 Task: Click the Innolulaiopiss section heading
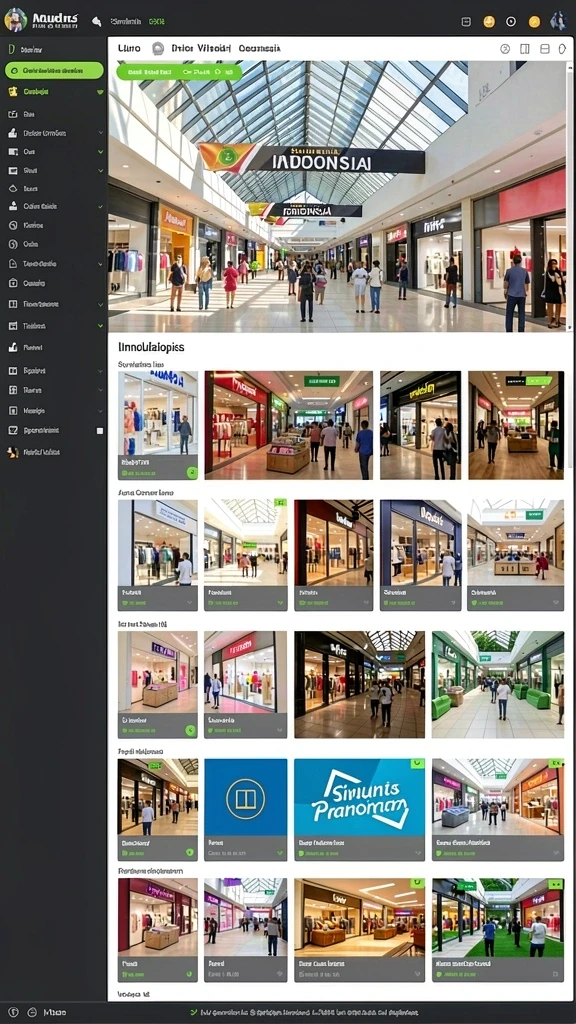point(152,346)
